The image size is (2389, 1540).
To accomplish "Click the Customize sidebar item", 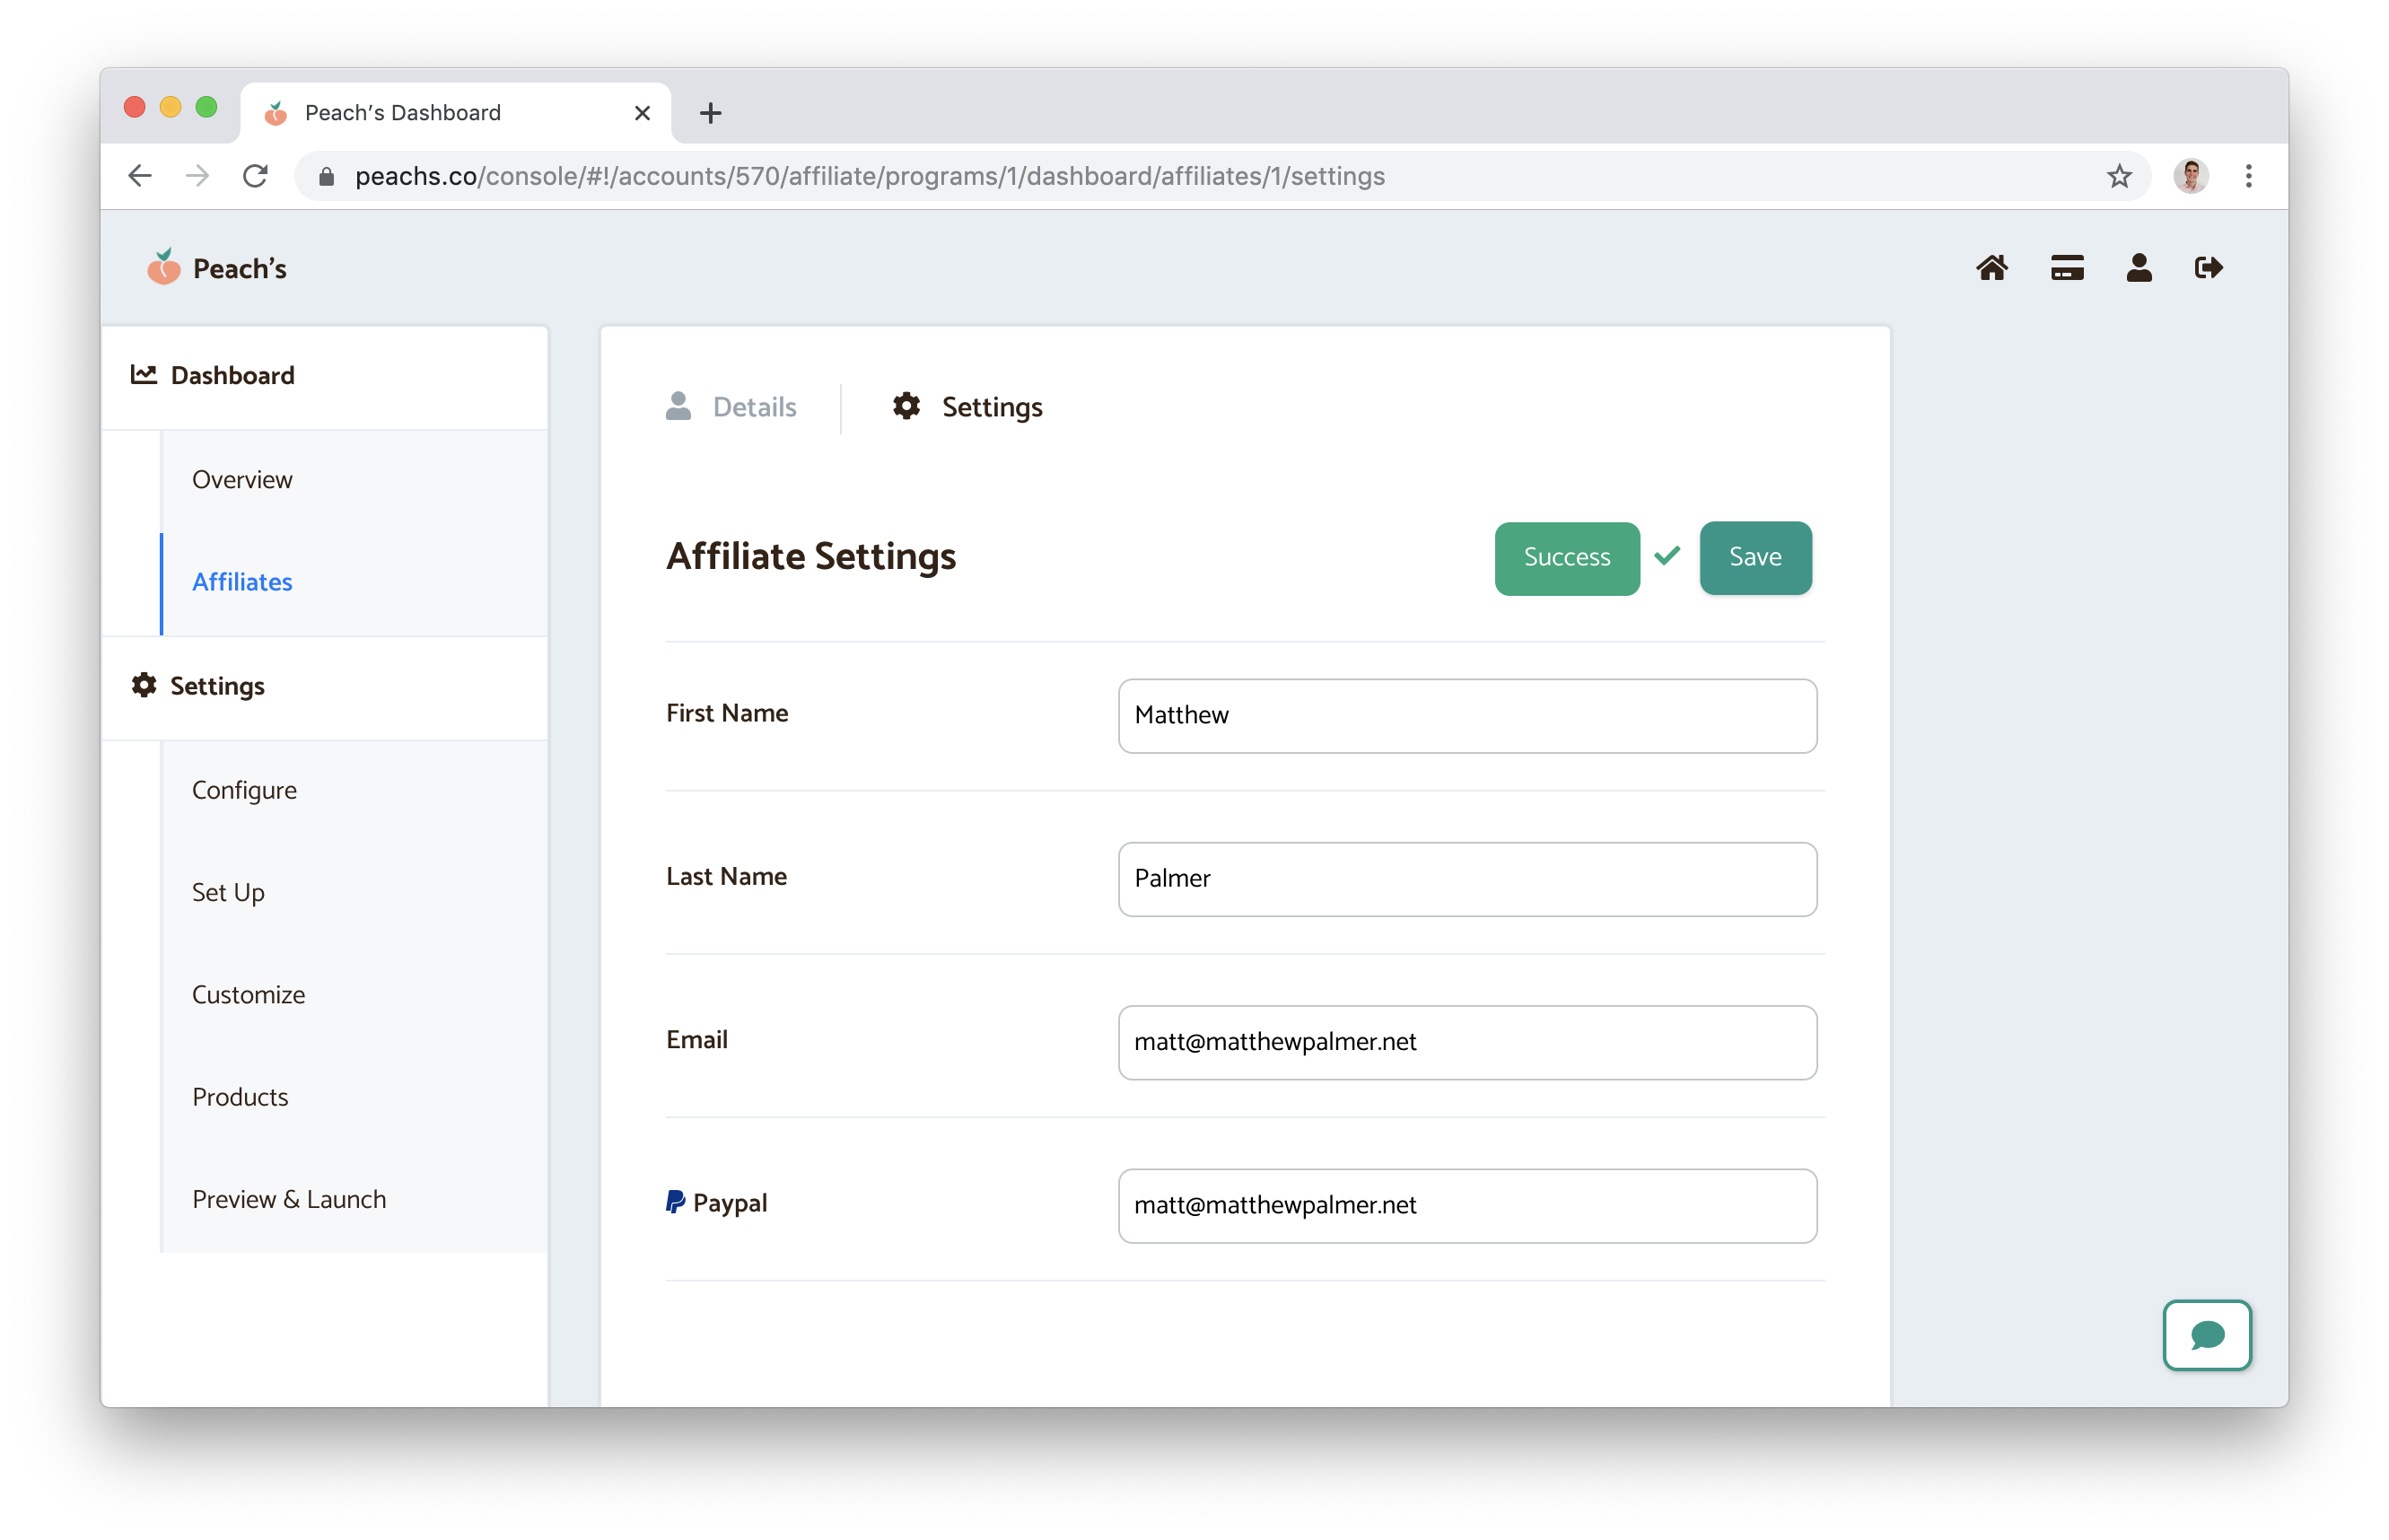I will point(249,994).
